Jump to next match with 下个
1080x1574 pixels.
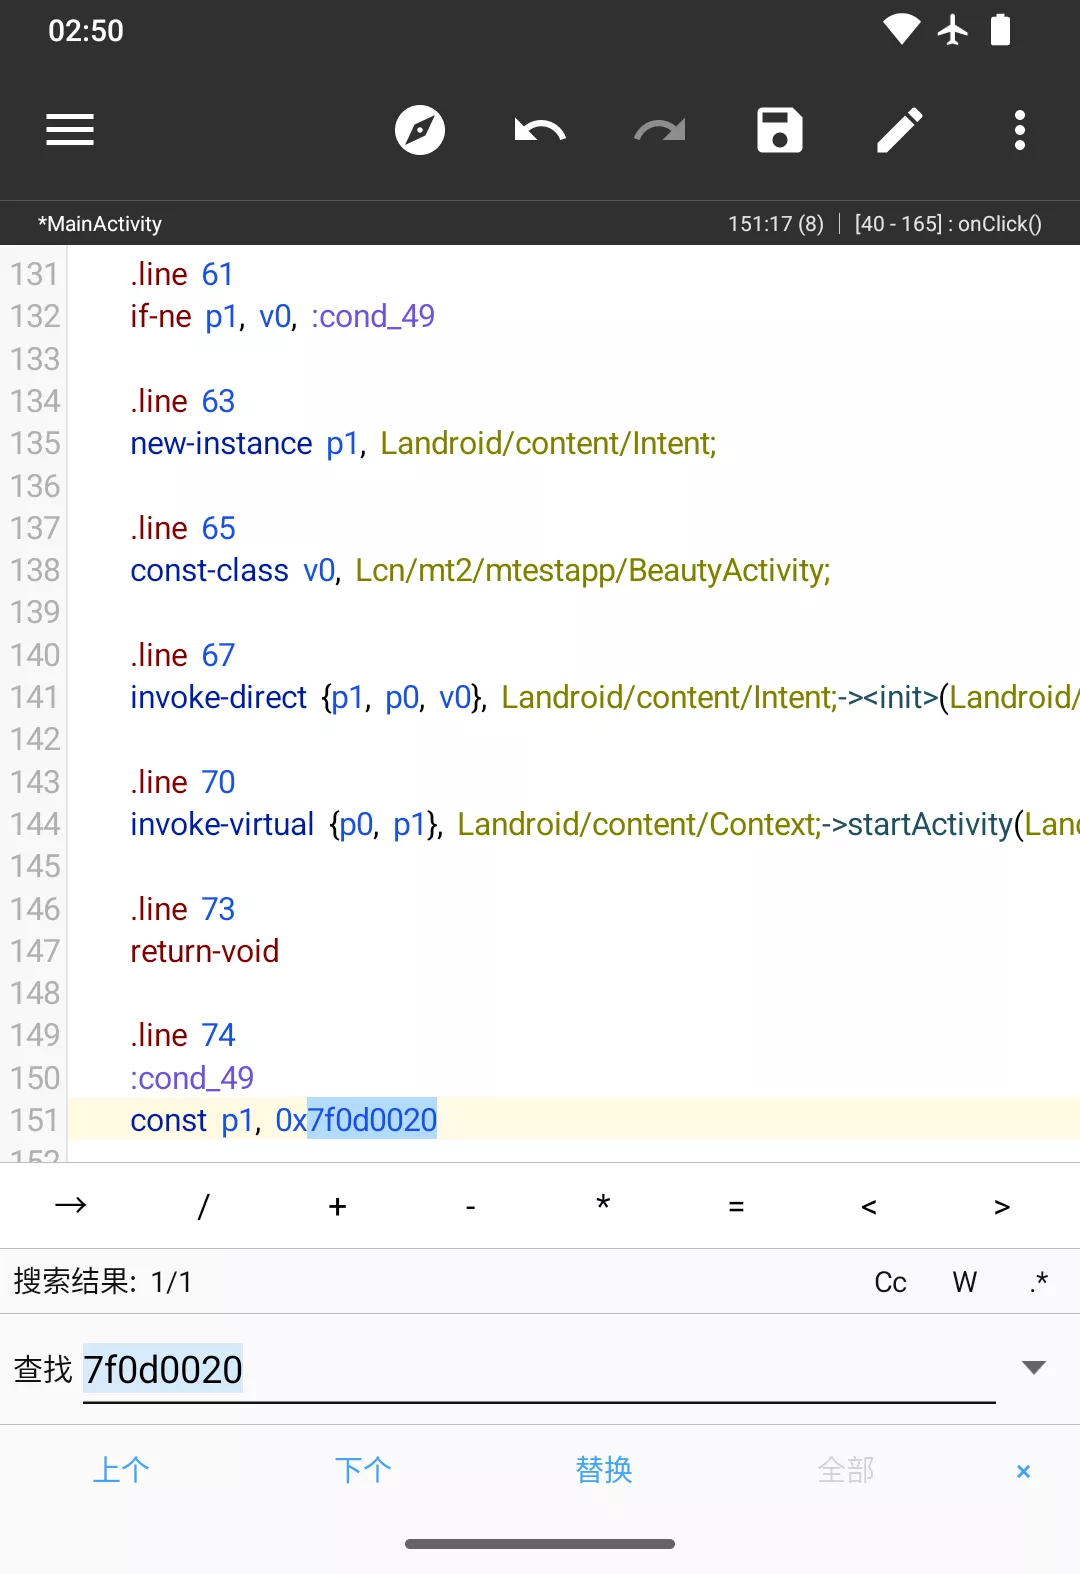pyautogui.click(x=363, y=1470)
